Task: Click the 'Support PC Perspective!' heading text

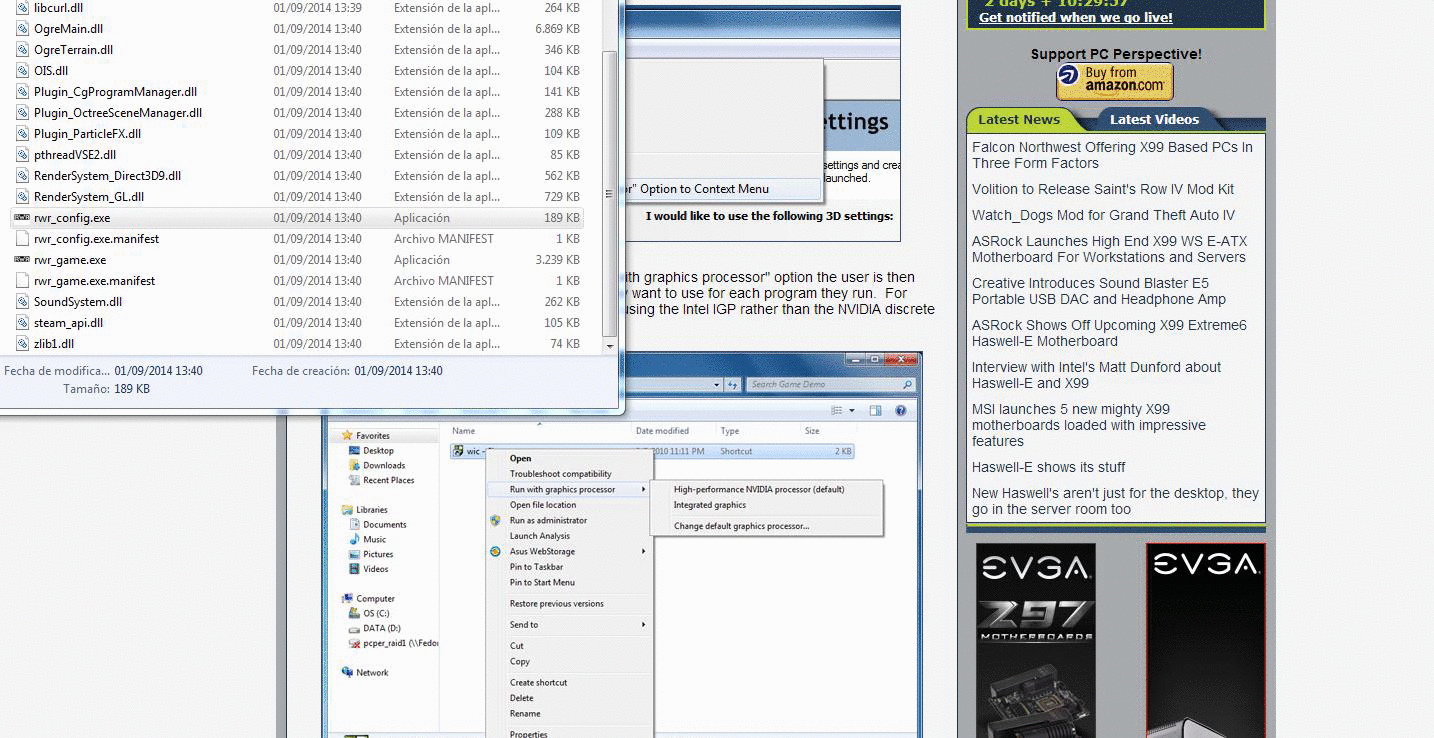Action: [1116, 54]
